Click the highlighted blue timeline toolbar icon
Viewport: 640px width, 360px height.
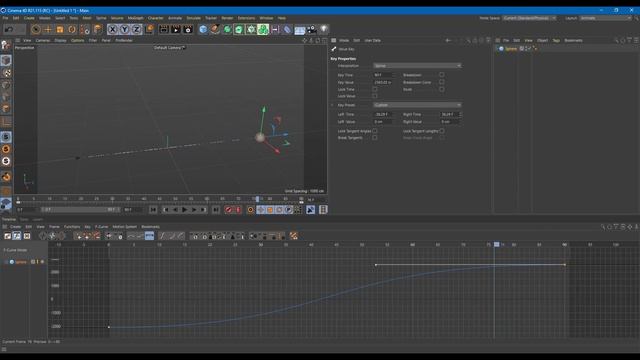click(x=149, y=236)
